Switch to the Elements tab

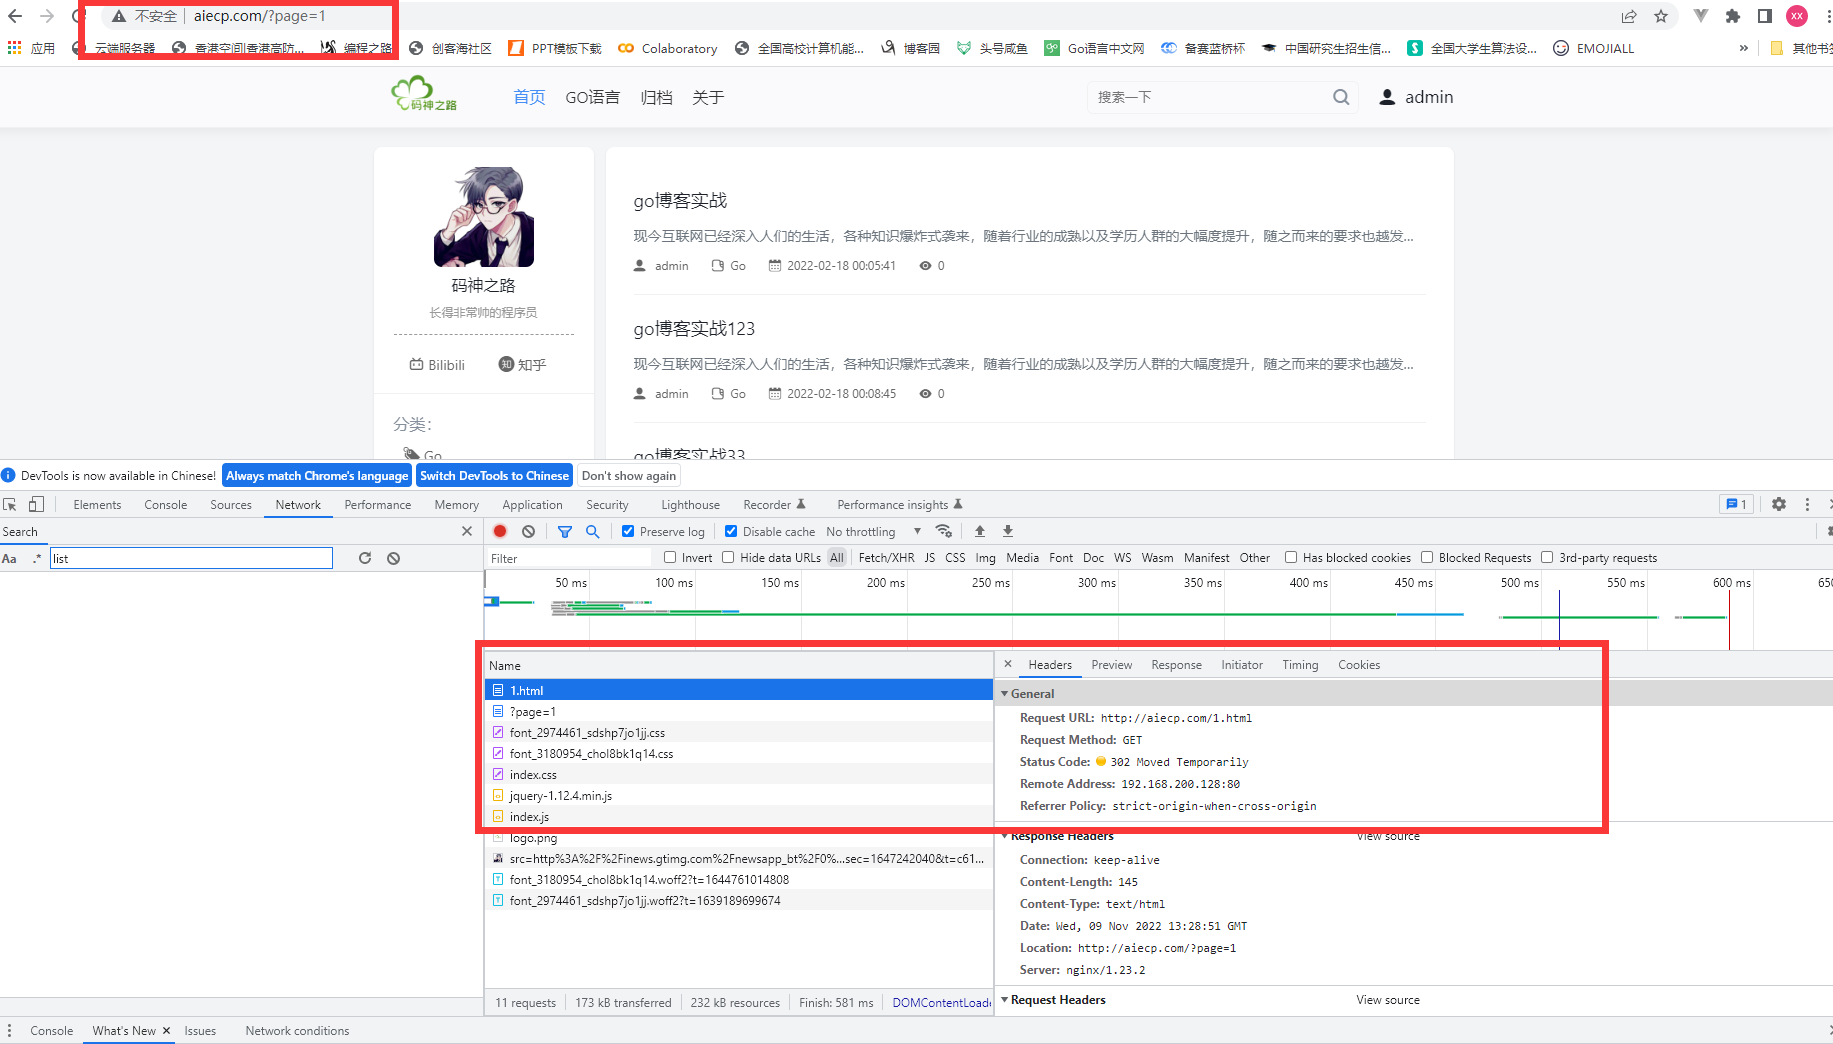(x=97, y=505)
